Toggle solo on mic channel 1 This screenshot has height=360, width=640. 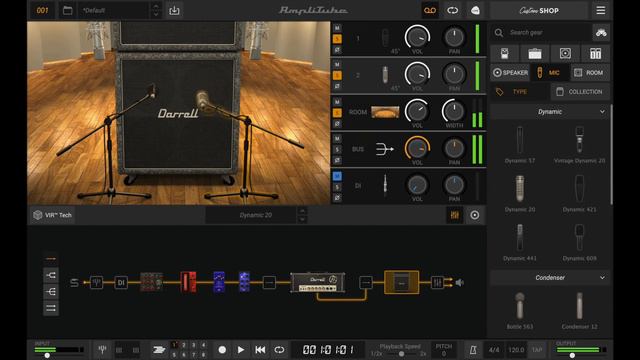[337, 39]
